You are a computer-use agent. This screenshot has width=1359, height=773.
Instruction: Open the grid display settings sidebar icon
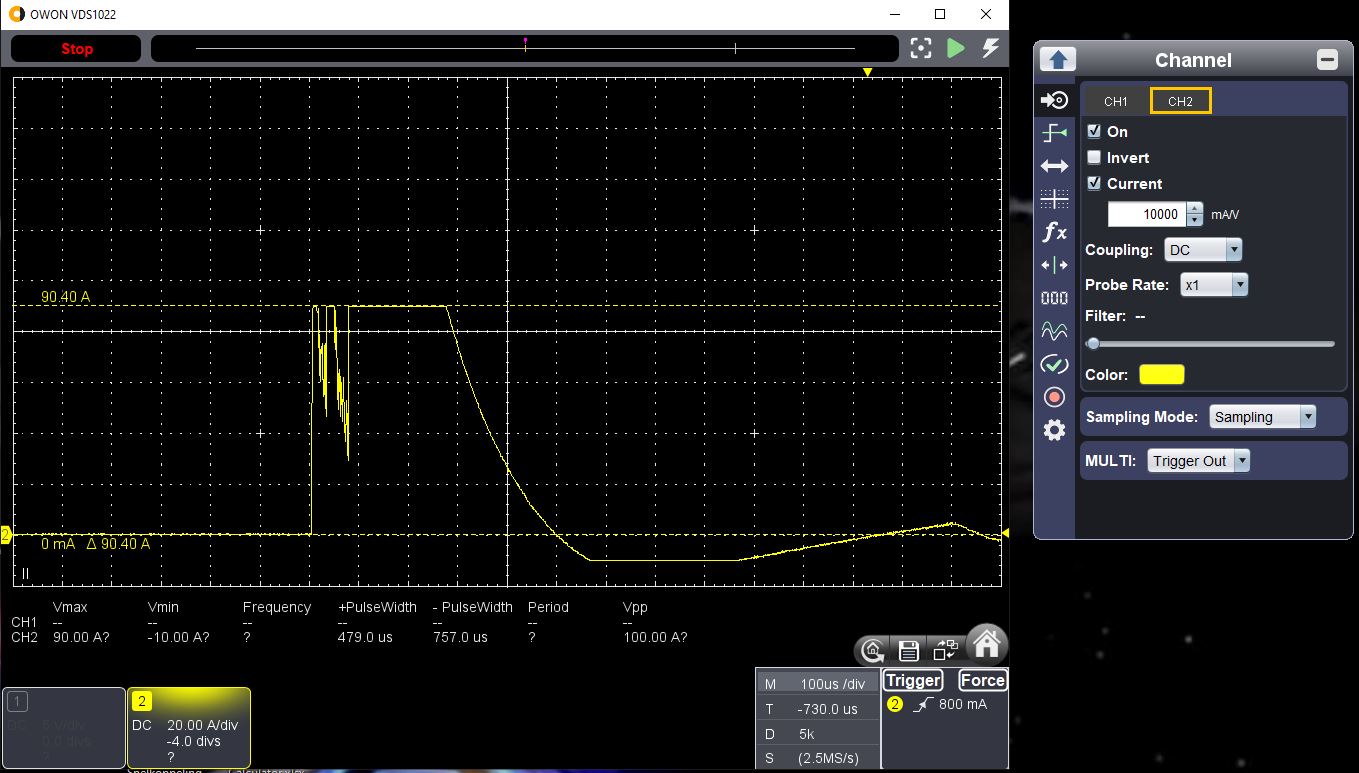[1055, 199]
